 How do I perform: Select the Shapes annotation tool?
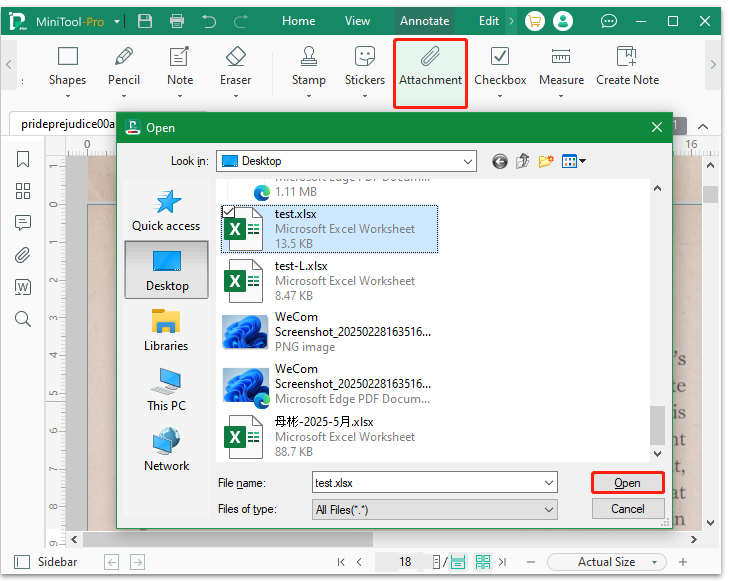tap(68, 67)
